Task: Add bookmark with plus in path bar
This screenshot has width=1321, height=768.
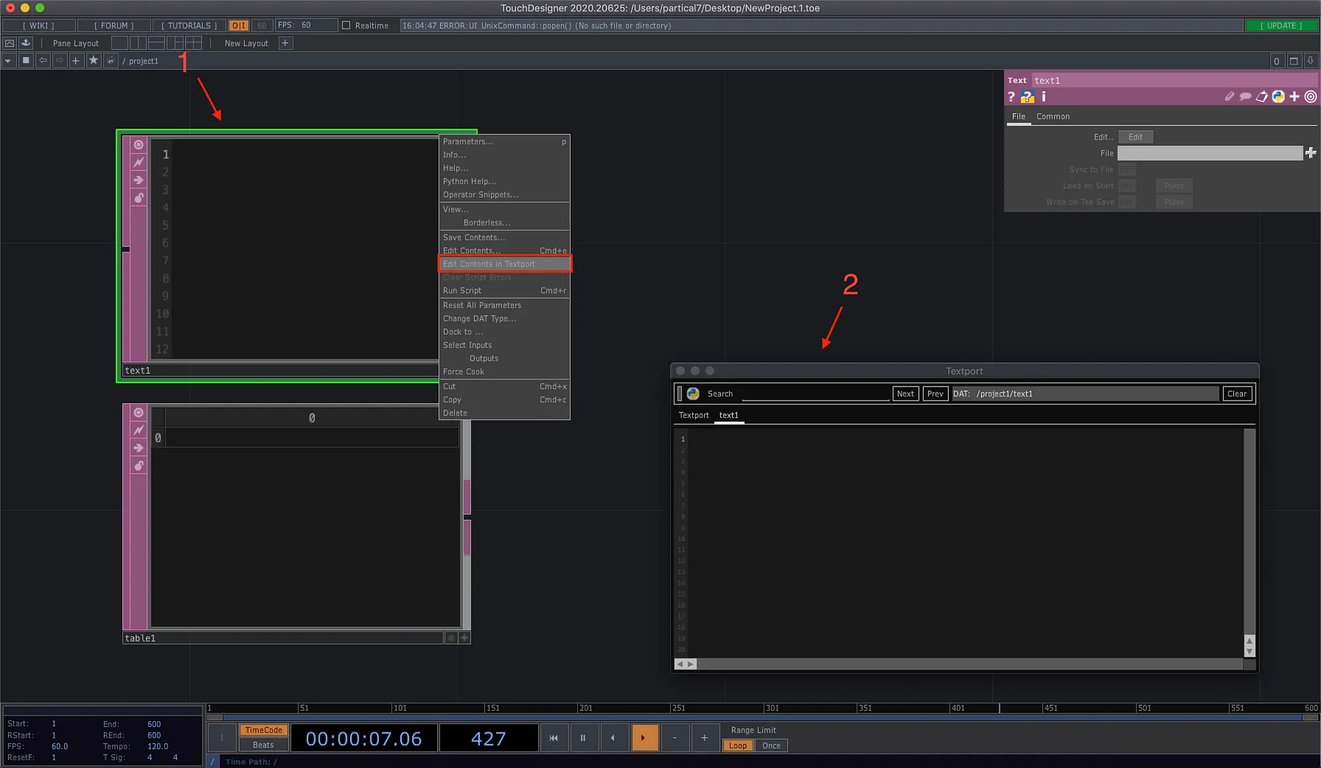Action: tap(76, 61)
